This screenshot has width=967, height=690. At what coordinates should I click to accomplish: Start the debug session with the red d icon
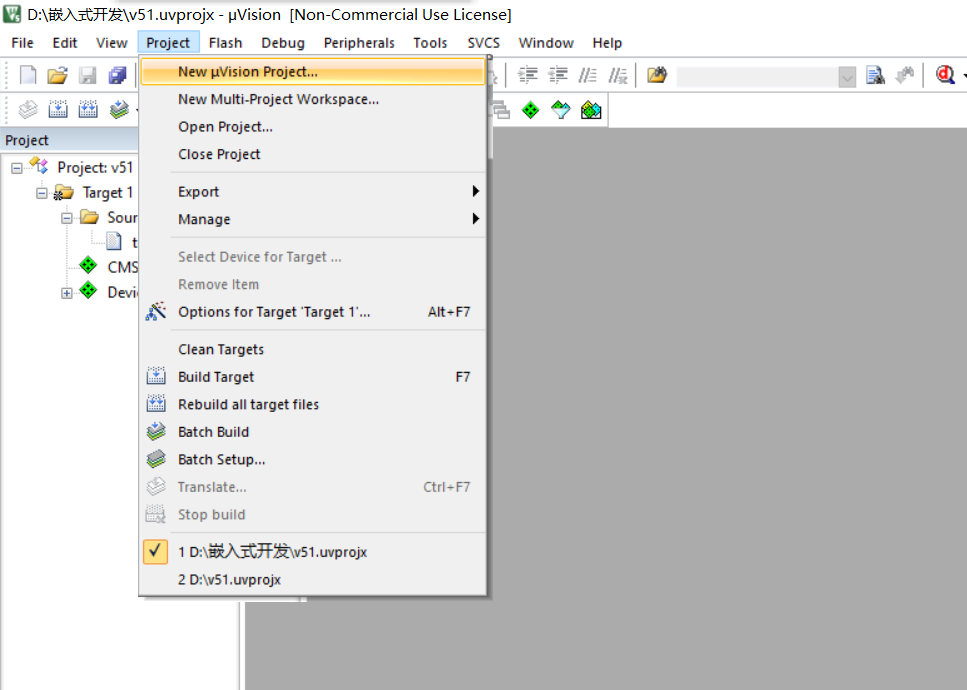coord(945,75)
